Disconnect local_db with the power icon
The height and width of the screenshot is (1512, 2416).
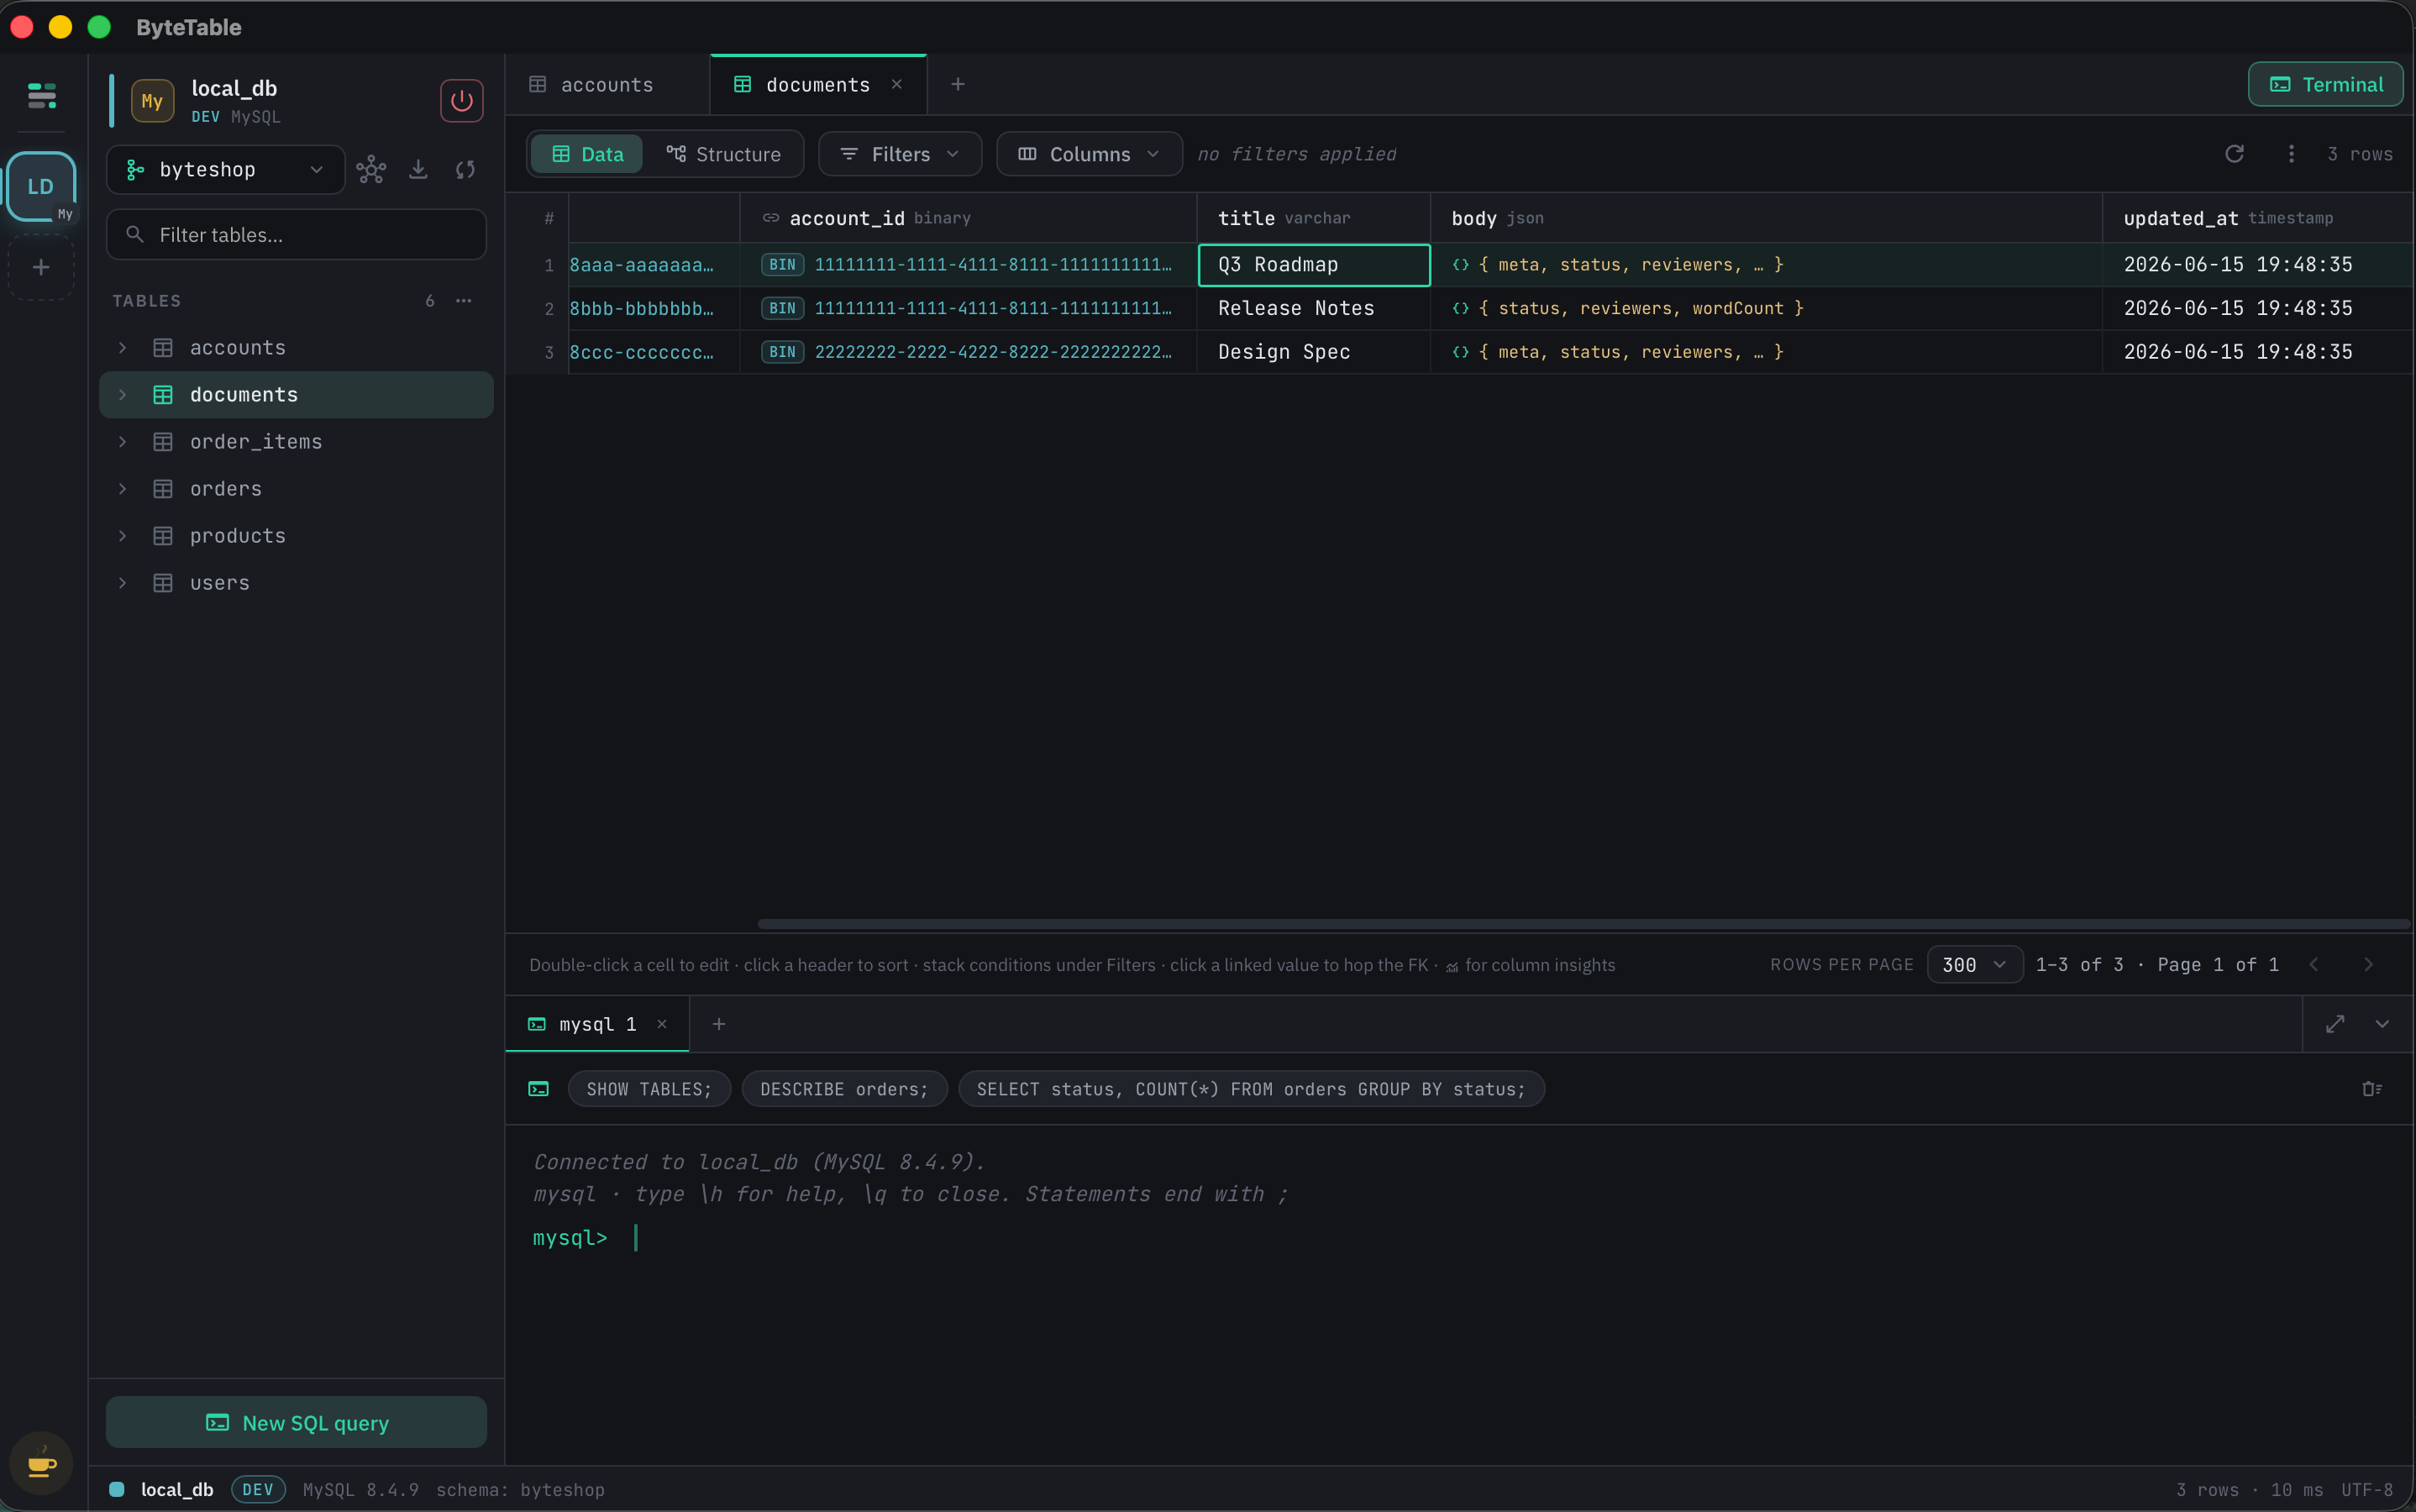461,101
